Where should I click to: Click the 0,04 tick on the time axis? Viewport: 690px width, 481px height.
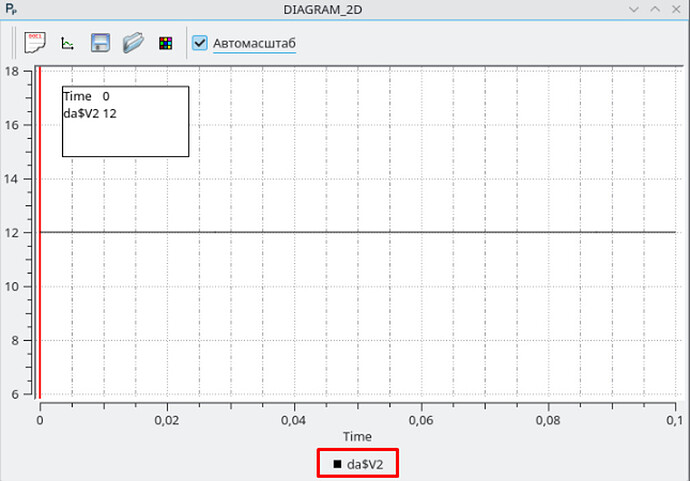pos(294,420)
